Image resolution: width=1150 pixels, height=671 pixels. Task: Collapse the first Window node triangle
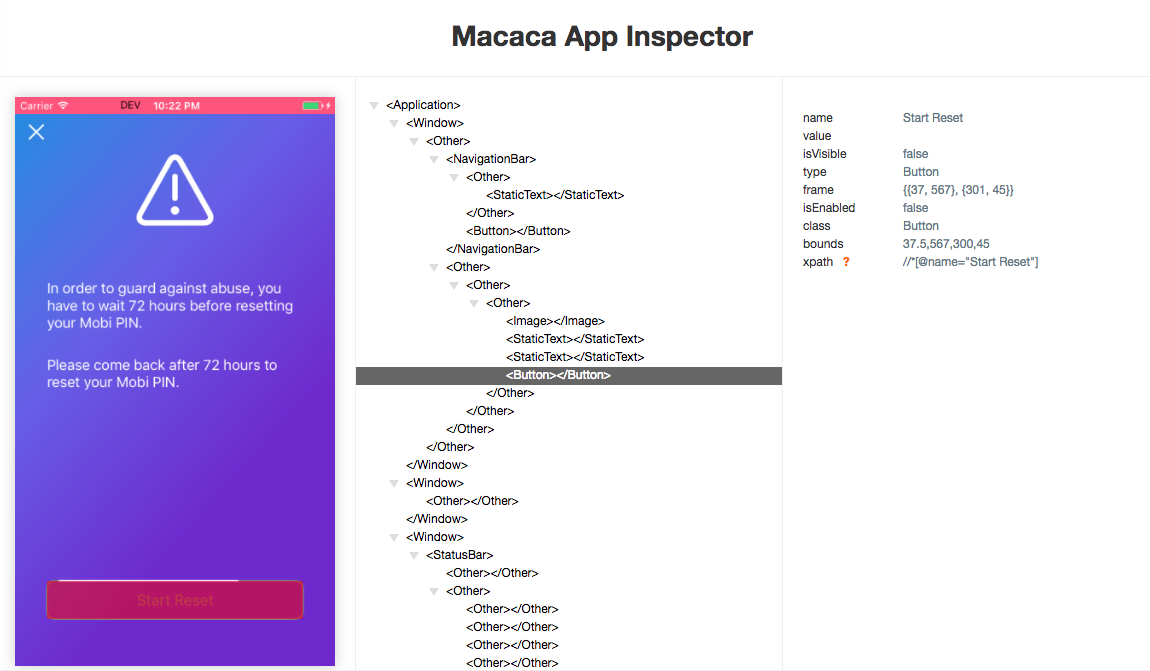[x=394, y=123]
